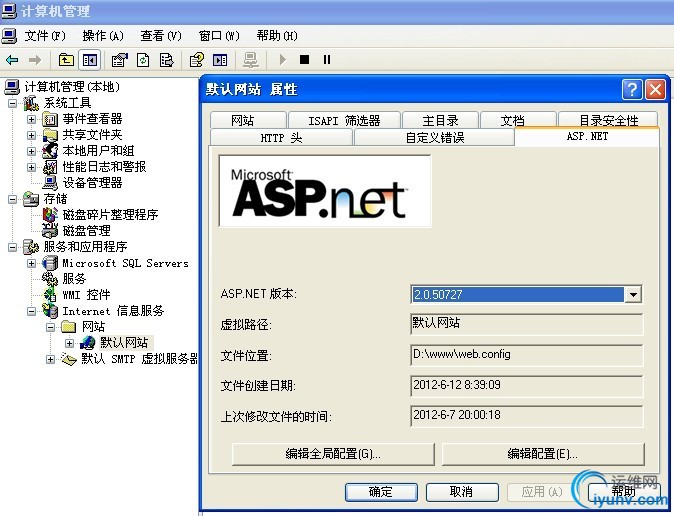674x516 pixels.
Task: Click the 虚拟路径 field showing 默认网站
Action: coord(527,324)
